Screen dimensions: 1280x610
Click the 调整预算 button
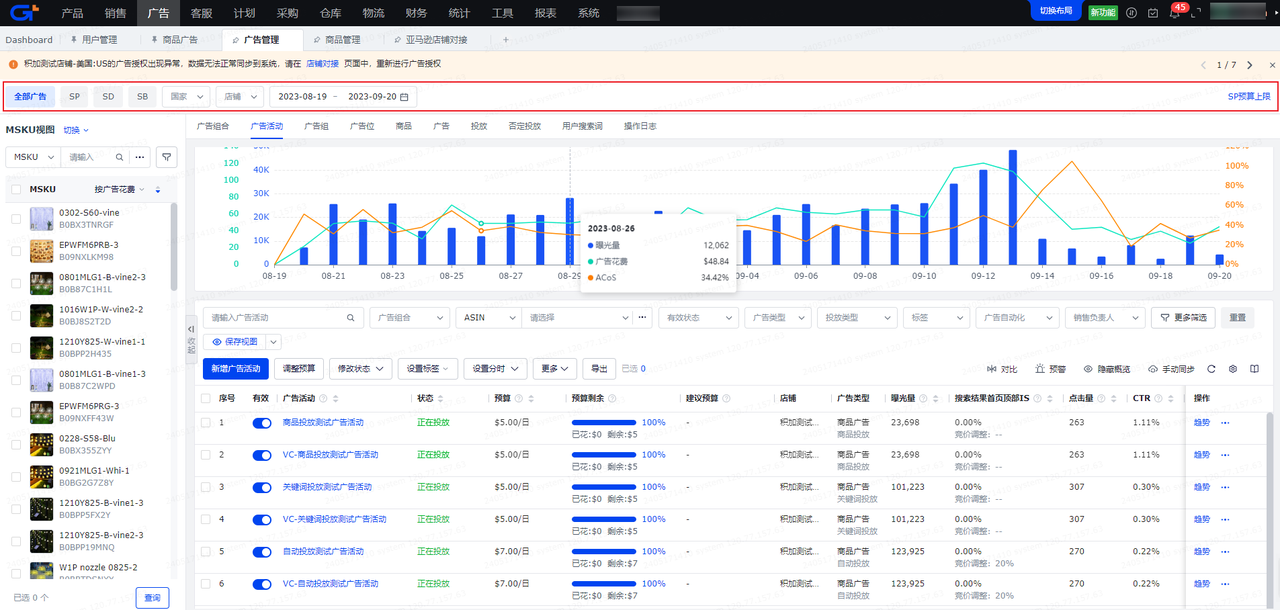click(x=300, y=369)
